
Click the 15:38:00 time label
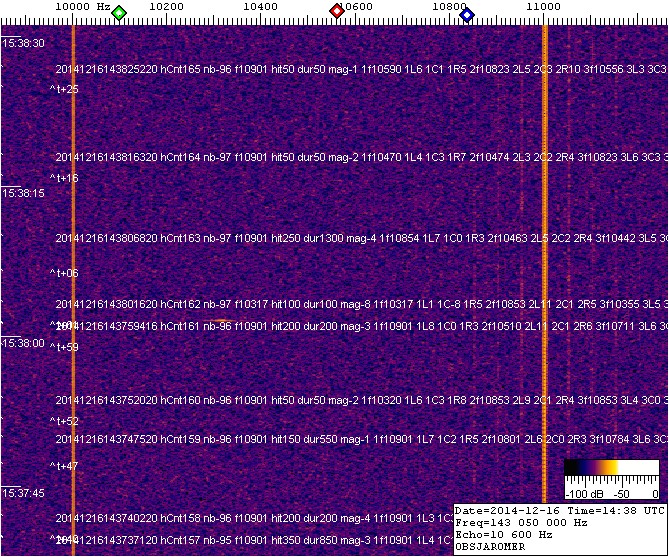click(24, 343)
